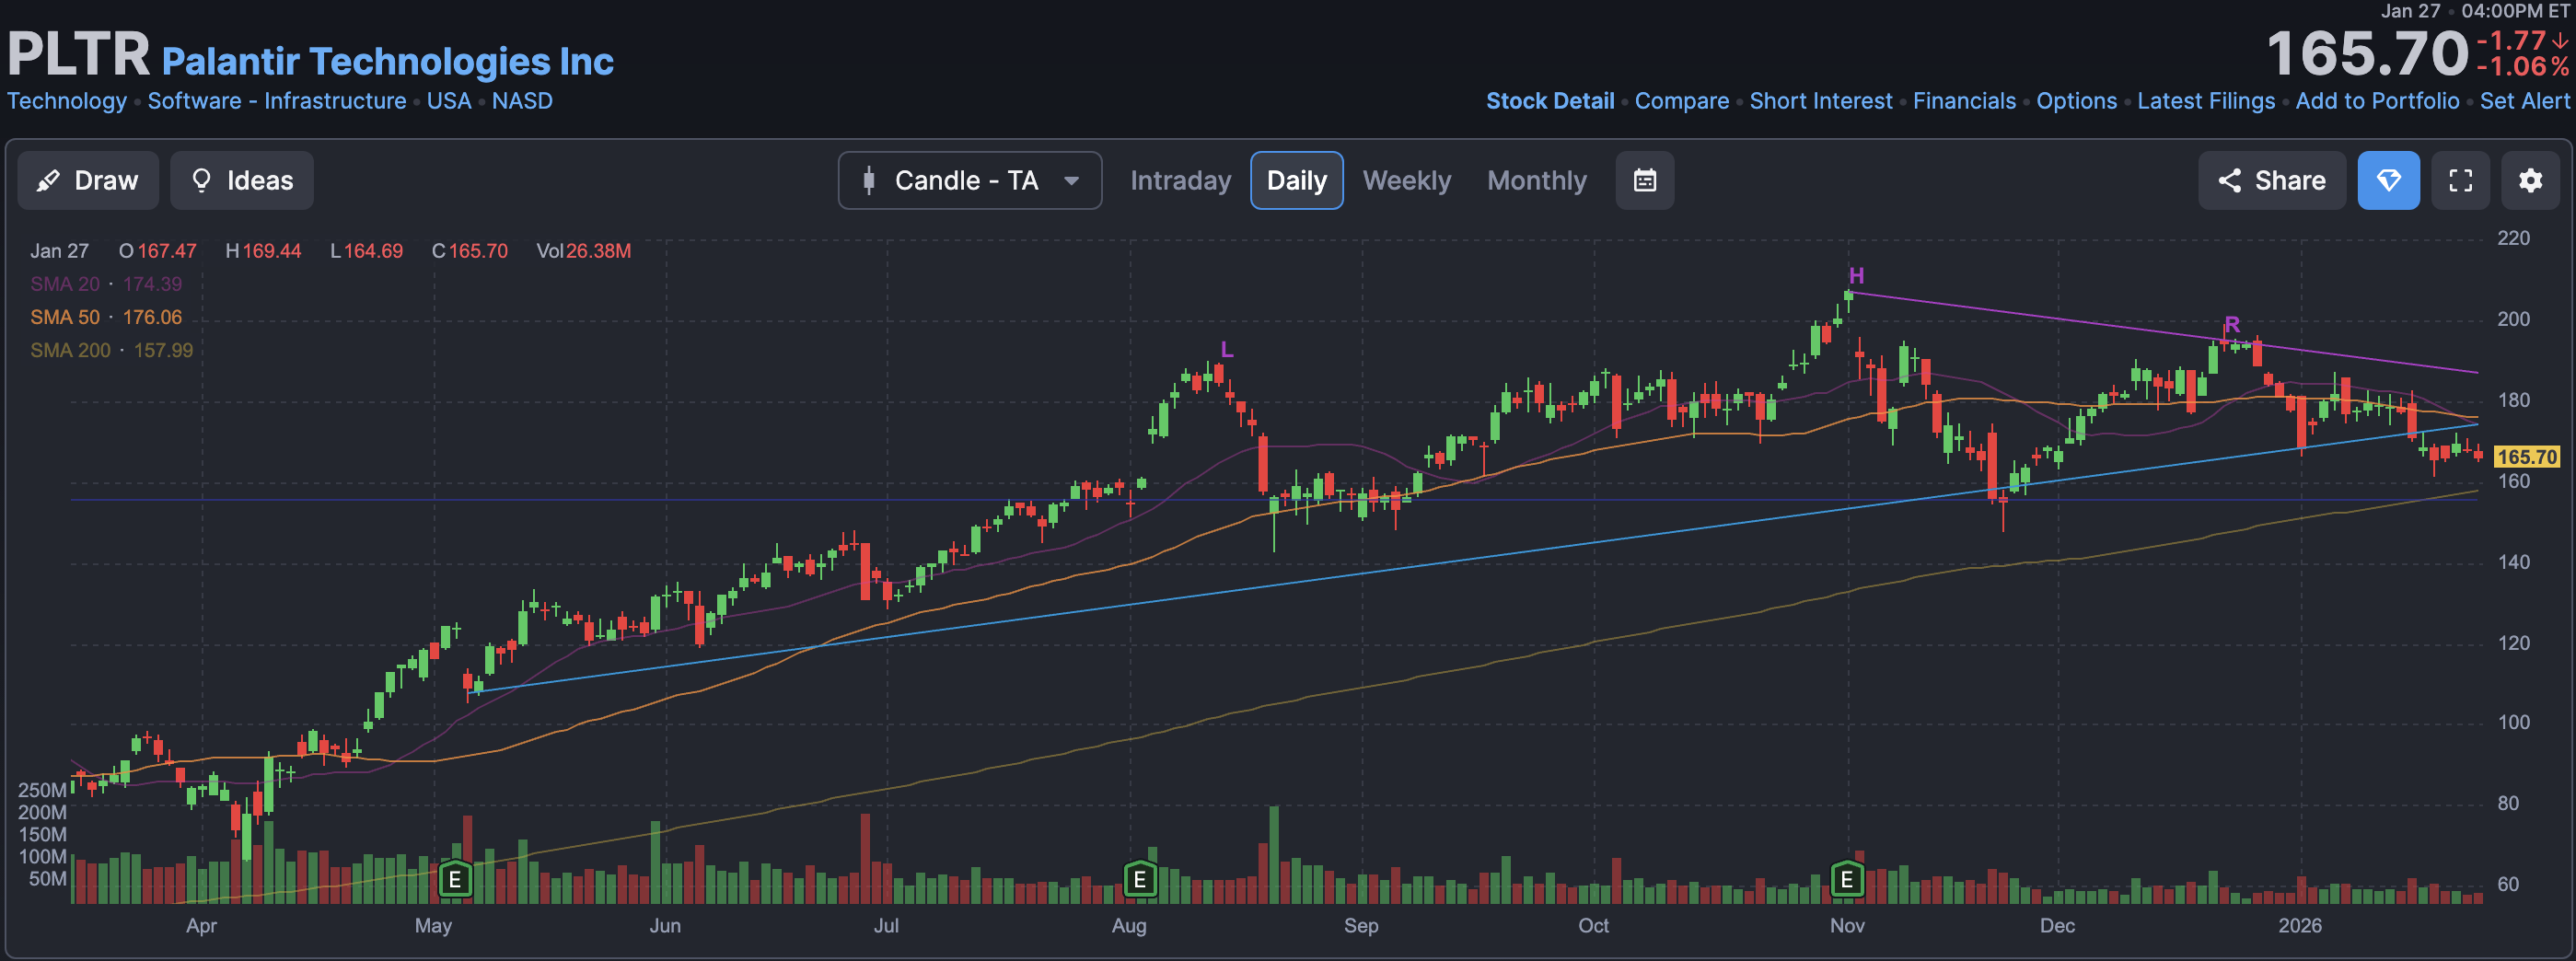Viewport: 2576px width, 961px height.
Task: Open the calendar date range picker
Action: coord(1645,180)
